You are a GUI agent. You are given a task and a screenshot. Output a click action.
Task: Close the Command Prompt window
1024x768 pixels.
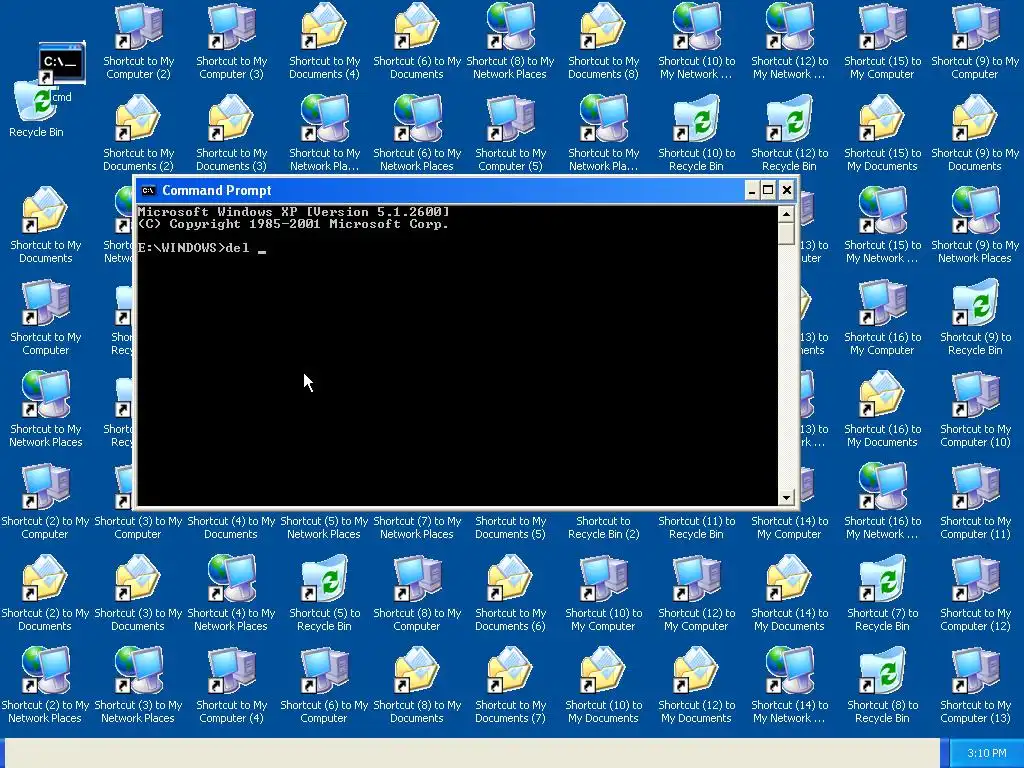click(787, 190)
